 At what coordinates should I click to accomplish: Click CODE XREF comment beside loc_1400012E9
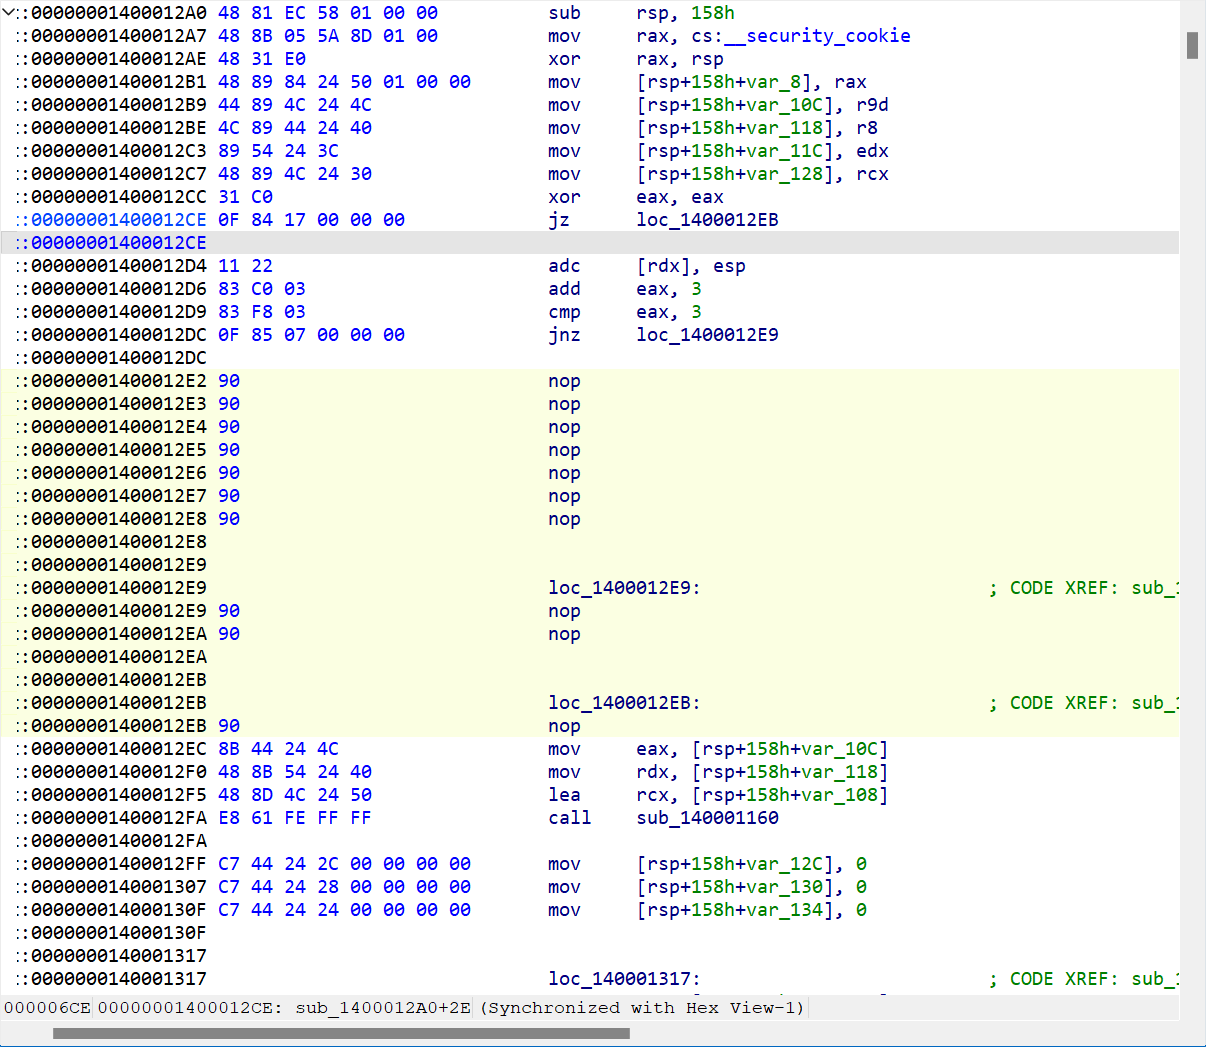pyautogui.click(x=1084, y=588)
